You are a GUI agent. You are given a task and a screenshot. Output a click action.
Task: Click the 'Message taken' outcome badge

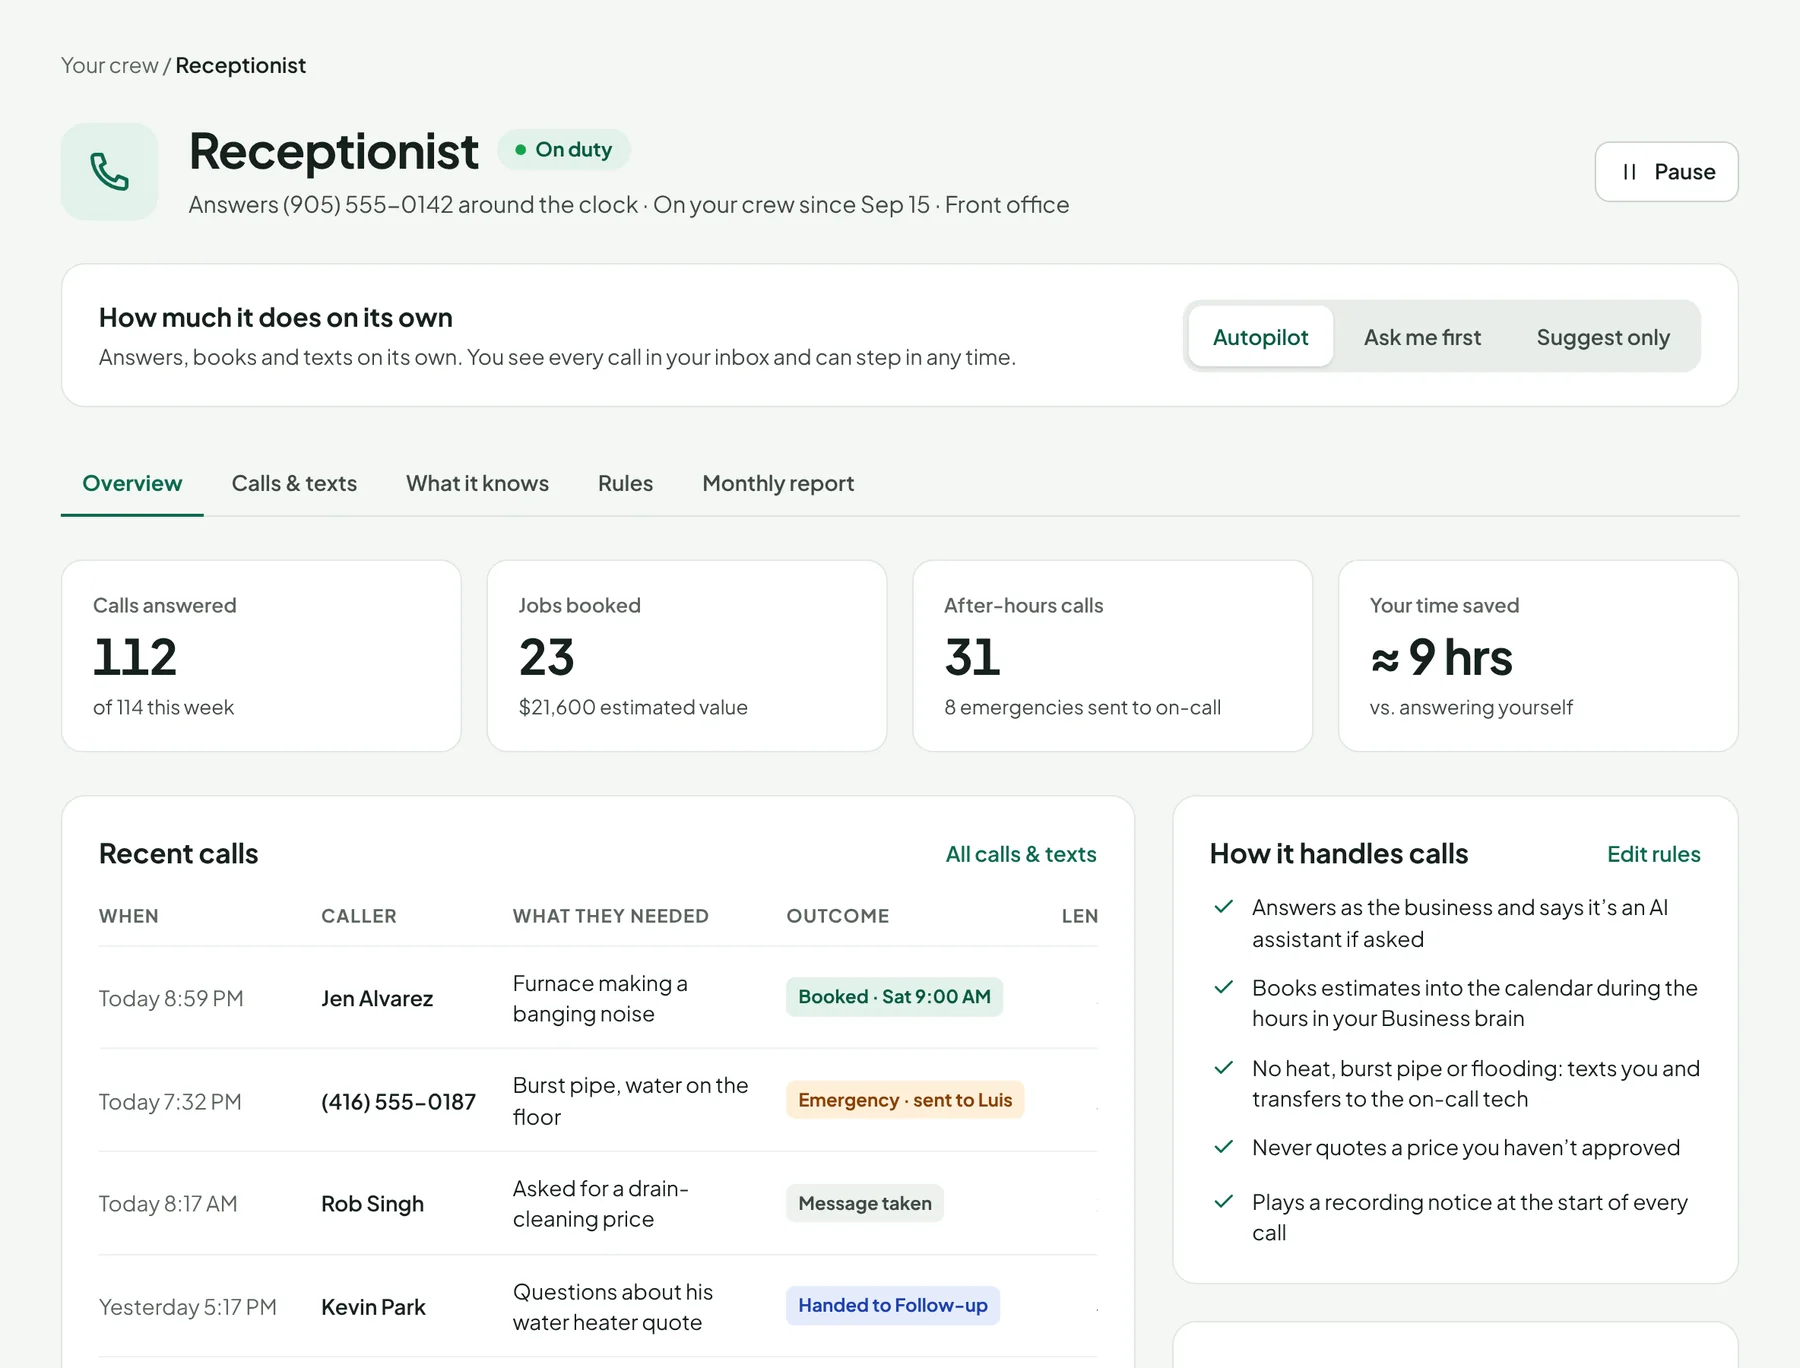[x=865, y=1203]
